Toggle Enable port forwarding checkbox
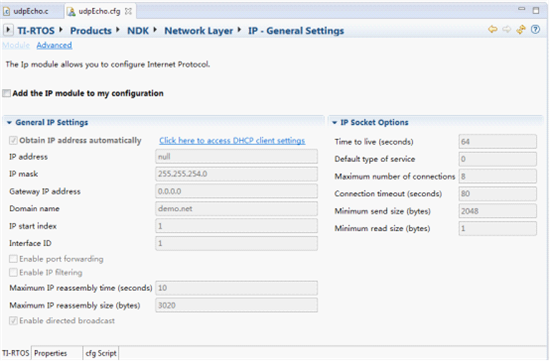 (x=13, y=259)
